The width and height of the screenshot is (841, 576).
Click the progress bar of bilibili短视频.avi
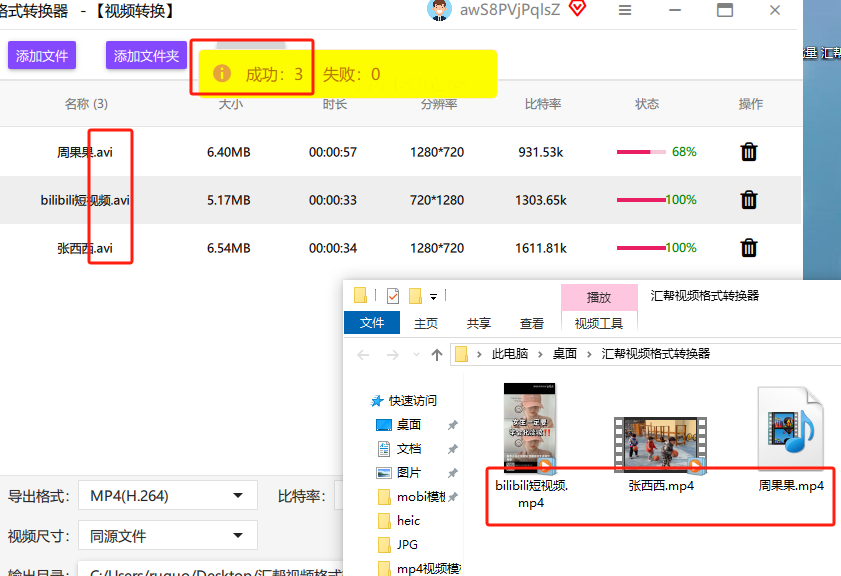coord(641,200)
